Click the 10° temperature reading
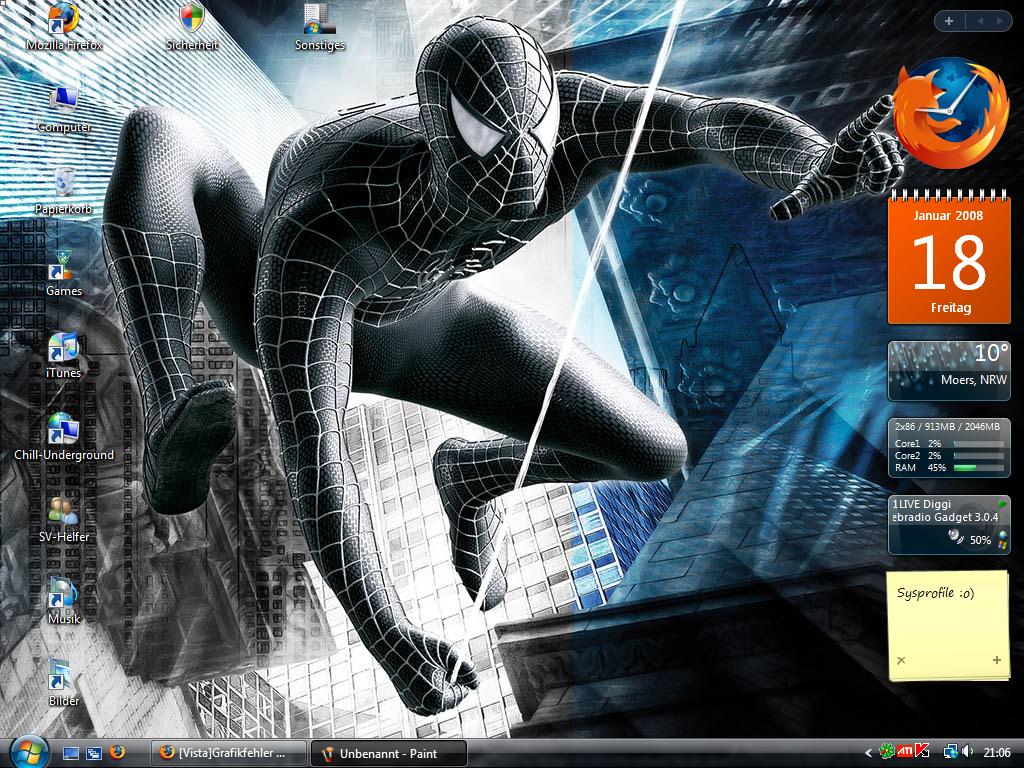 [991, 353]
